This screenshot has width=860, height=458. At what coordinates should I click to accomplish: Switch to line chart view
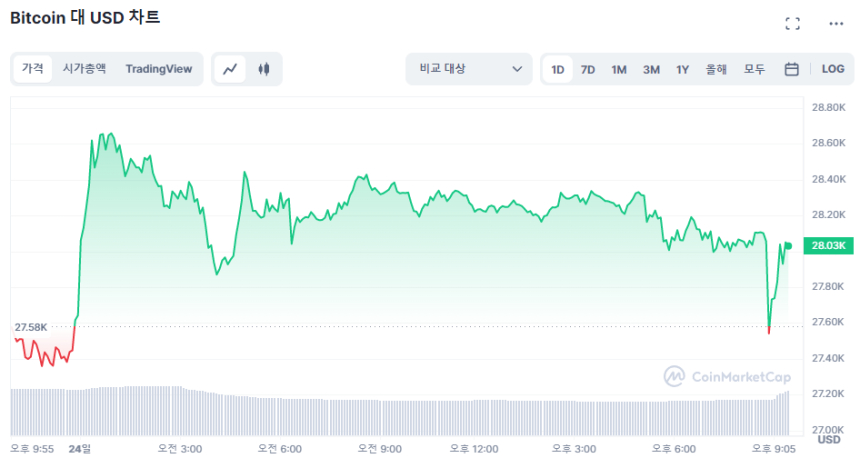click(230, 69)
